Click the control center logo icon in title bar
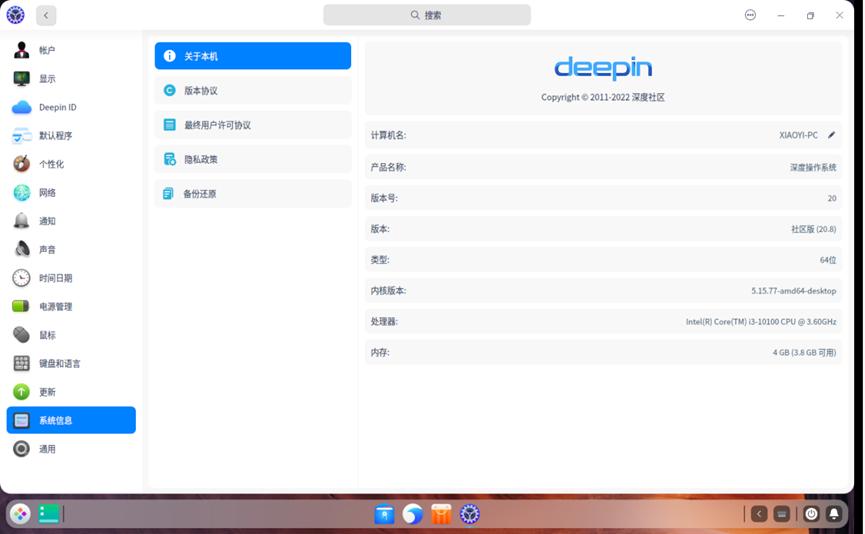The width and height of the screenshot is (865, 534). click(15, 15)
